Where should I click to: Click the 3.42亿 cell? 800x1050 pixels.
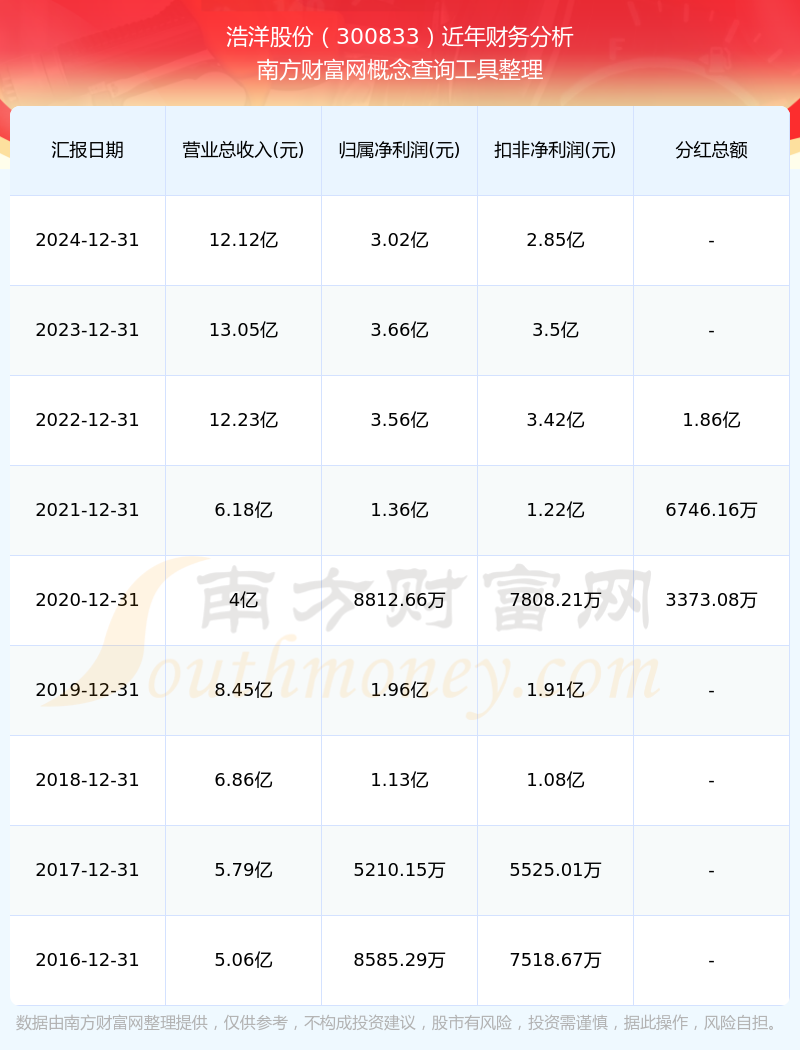point(556,420)
